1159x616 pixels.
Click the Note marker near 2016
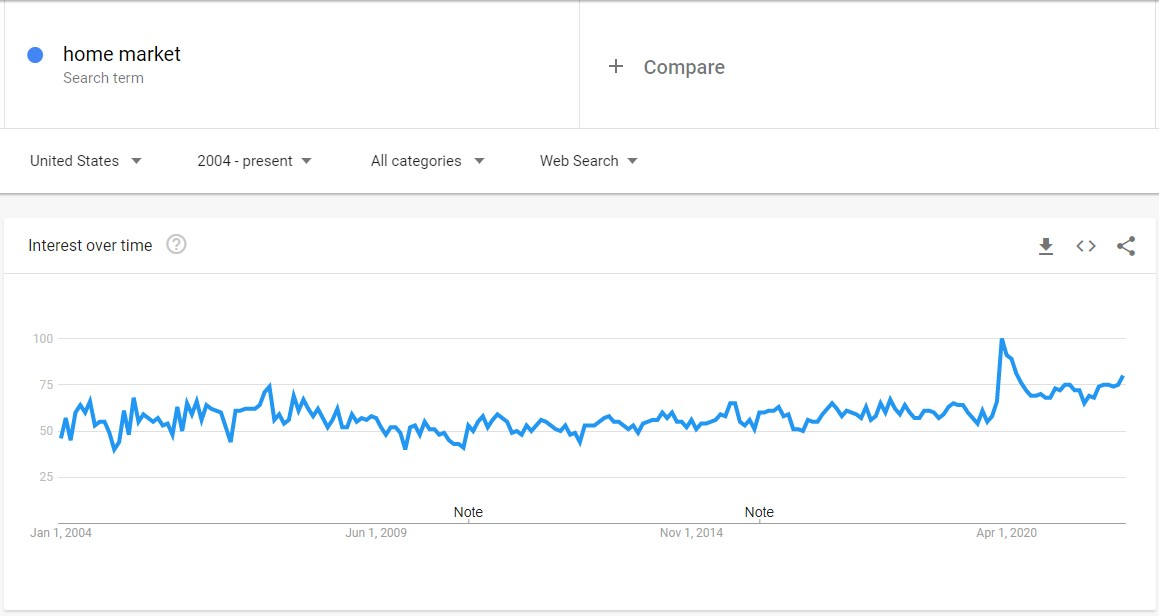[x=759, y=512]
